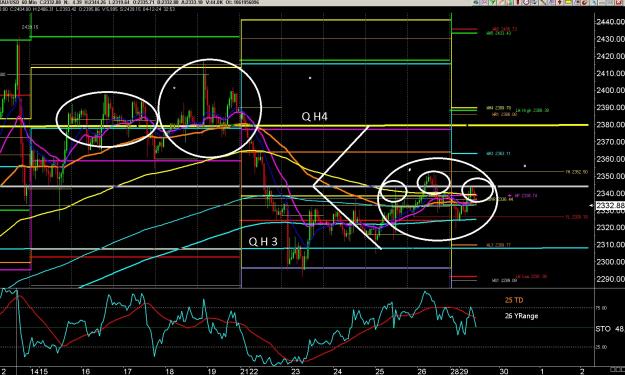This screenshot has height=375, width=625.
Task: Click the 2350.00 price axis label
Action: click(610, 177)
